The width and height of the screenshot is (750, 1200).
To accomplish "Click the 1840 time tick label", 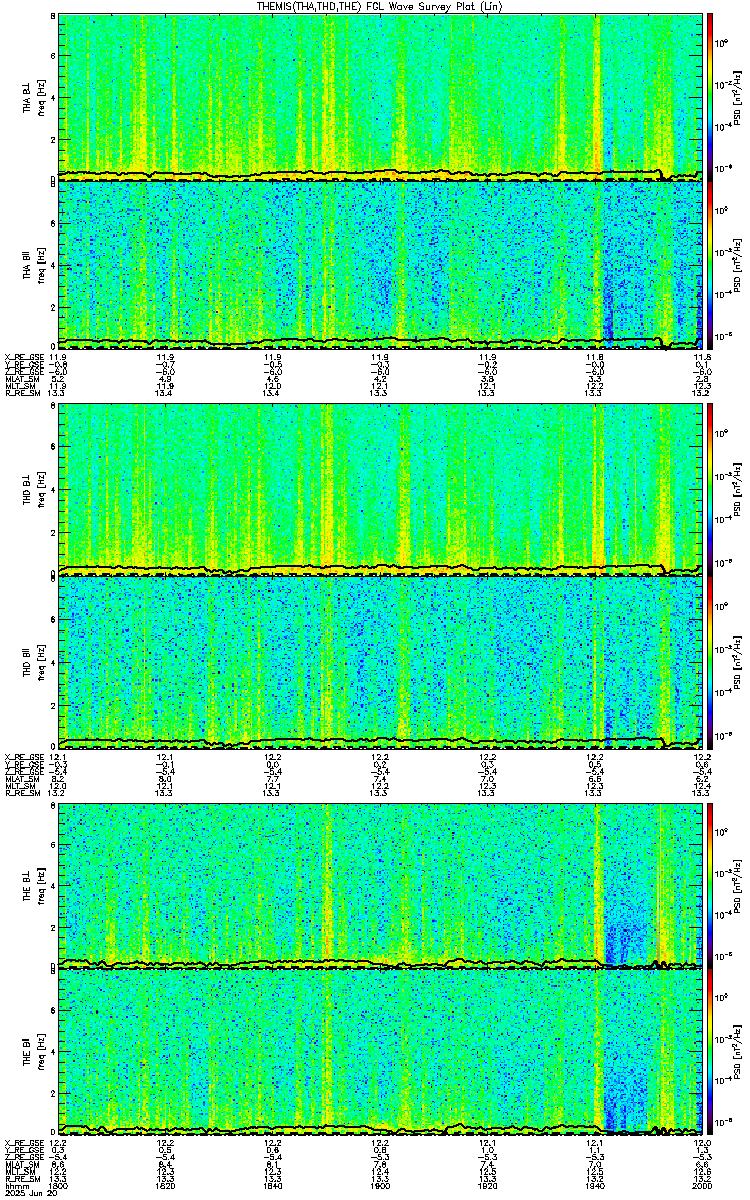I will point(273,1186).
